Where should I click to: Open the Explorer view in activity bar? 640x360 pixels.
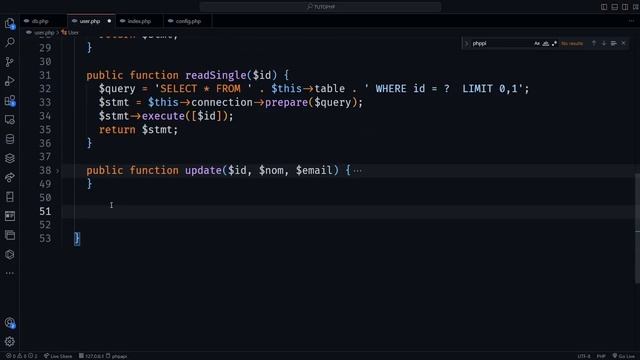pyautogui.click(x=10, y=24)
